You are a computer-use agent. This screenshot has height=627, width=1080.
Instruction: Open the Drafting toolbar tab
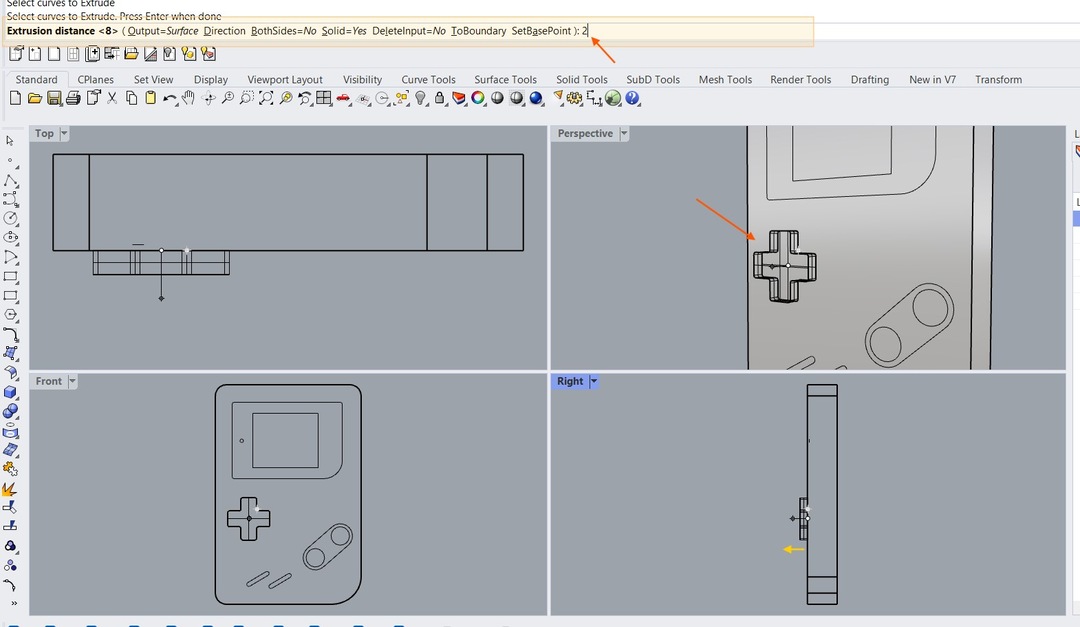click(870, 80)
